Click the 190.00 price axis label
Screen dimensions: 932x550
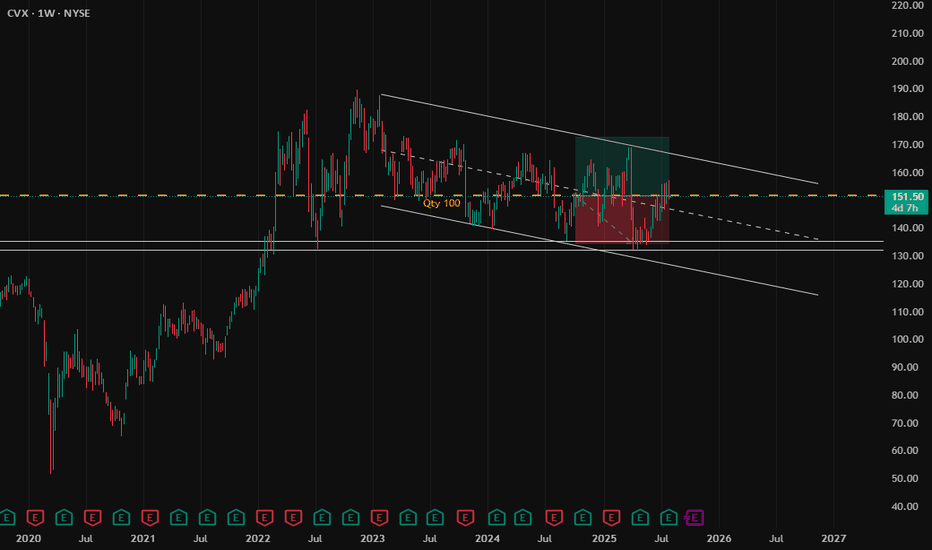[x=908, y=89]
